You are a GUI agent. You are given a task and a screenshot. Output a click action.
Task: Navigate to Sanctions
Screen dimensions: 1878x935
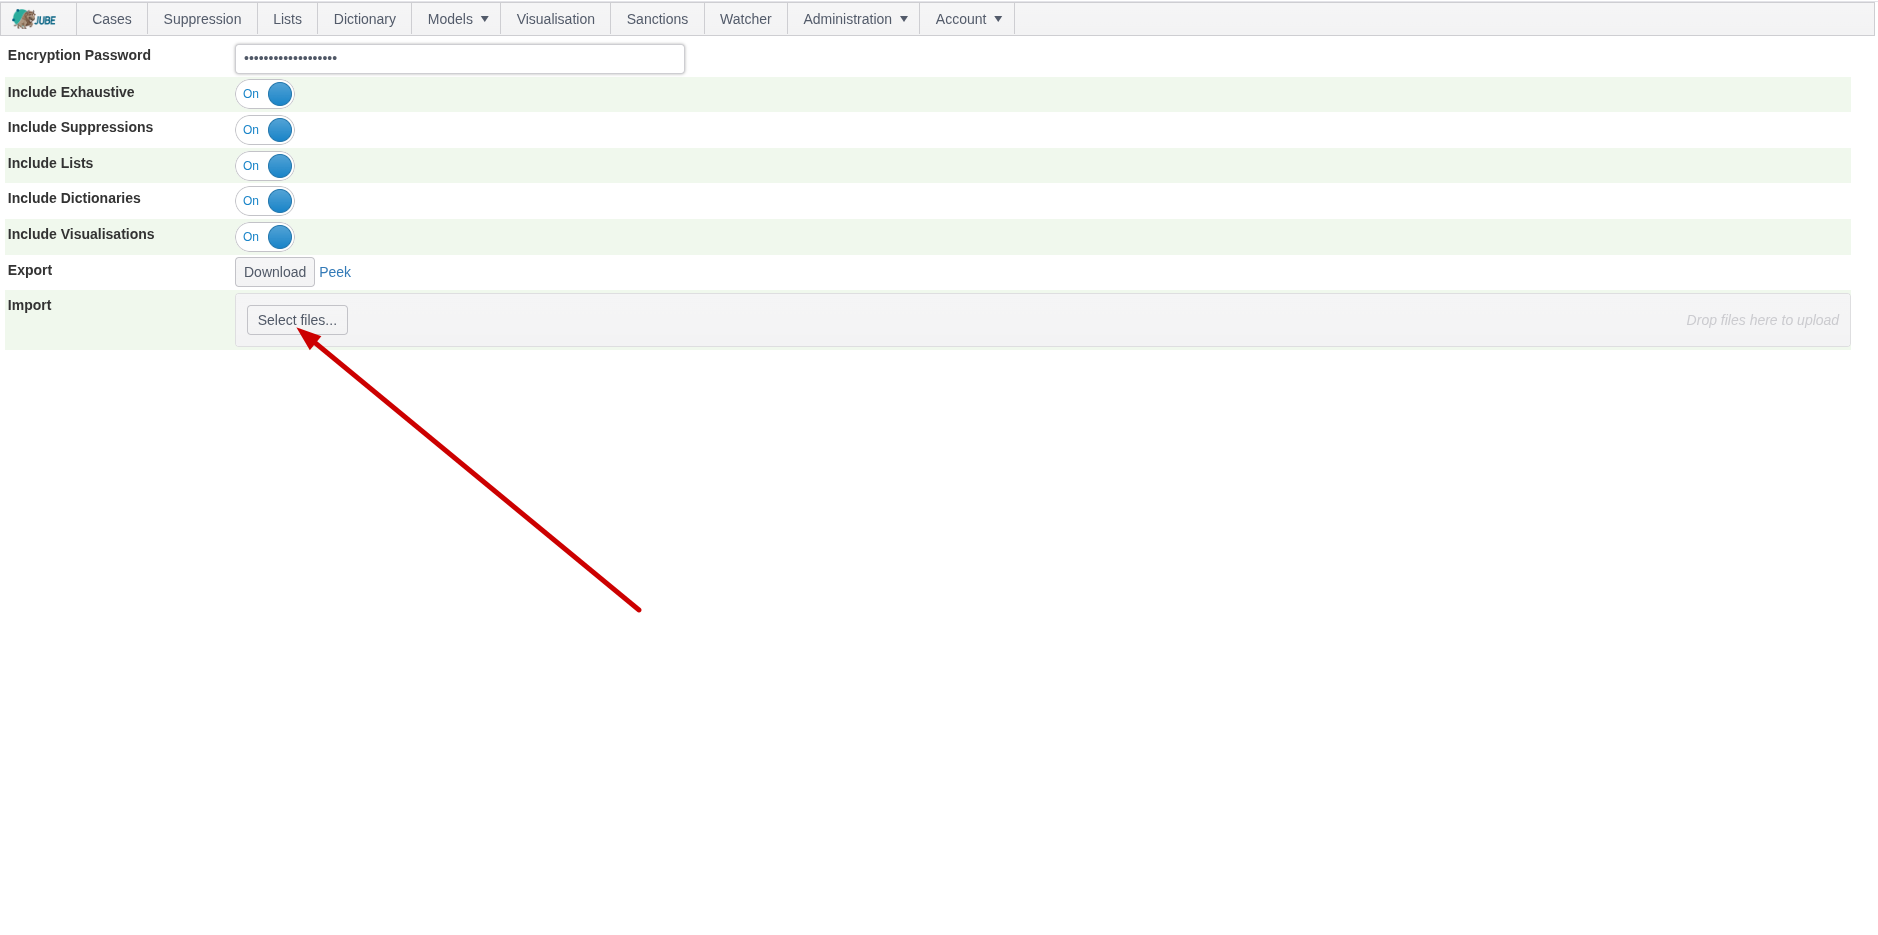pyautogui.click(x=657, y=19)
